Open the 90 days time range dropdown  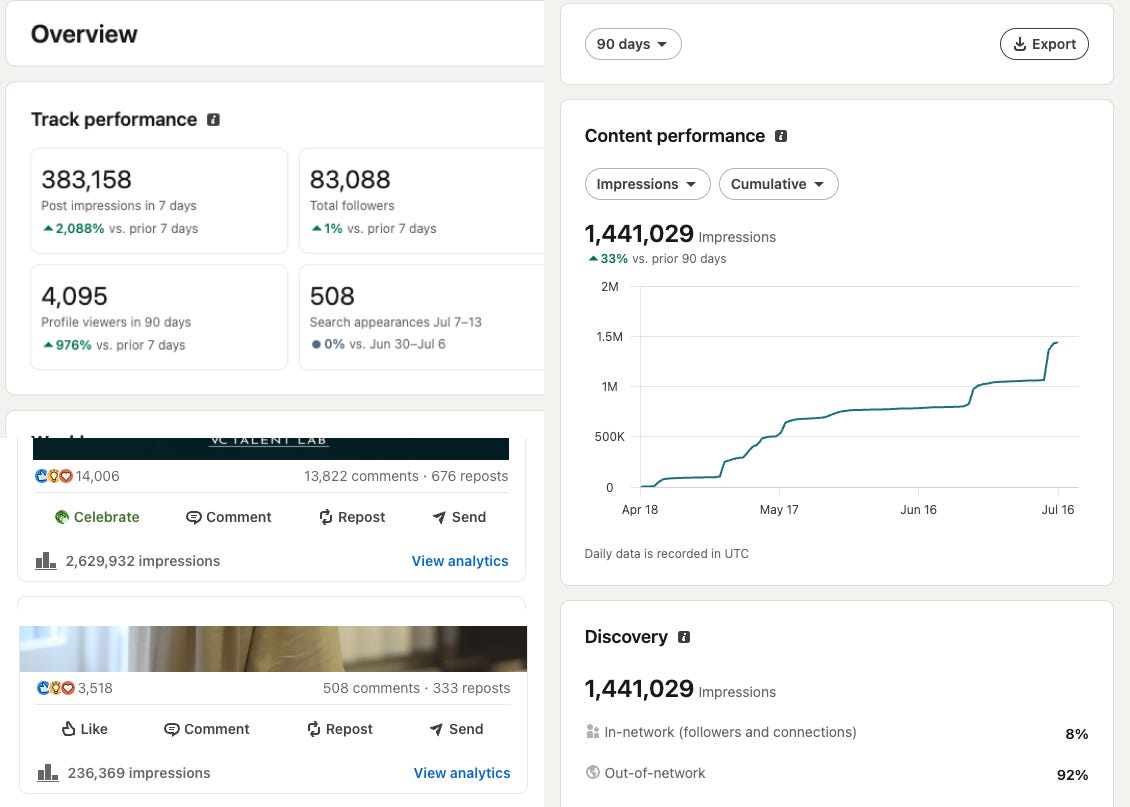pyautogui.click(x=633, y=44)
